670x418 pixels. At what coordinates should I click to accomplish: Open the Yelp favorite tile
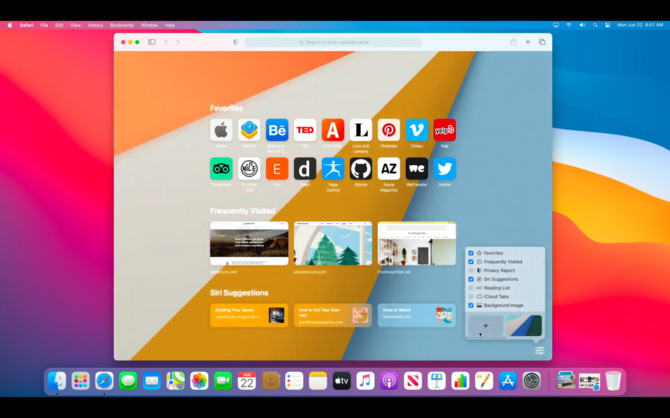444,130
